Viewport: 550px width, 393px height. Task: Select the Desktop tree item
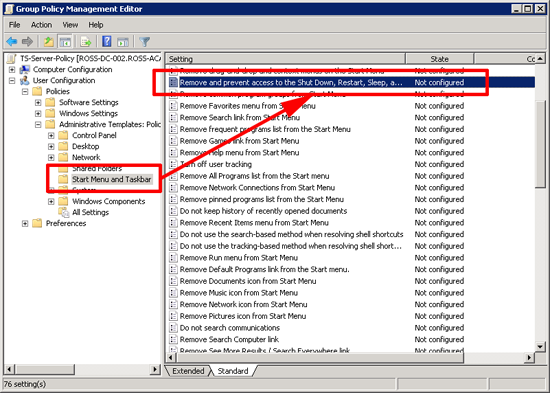[x=86, y=146]
